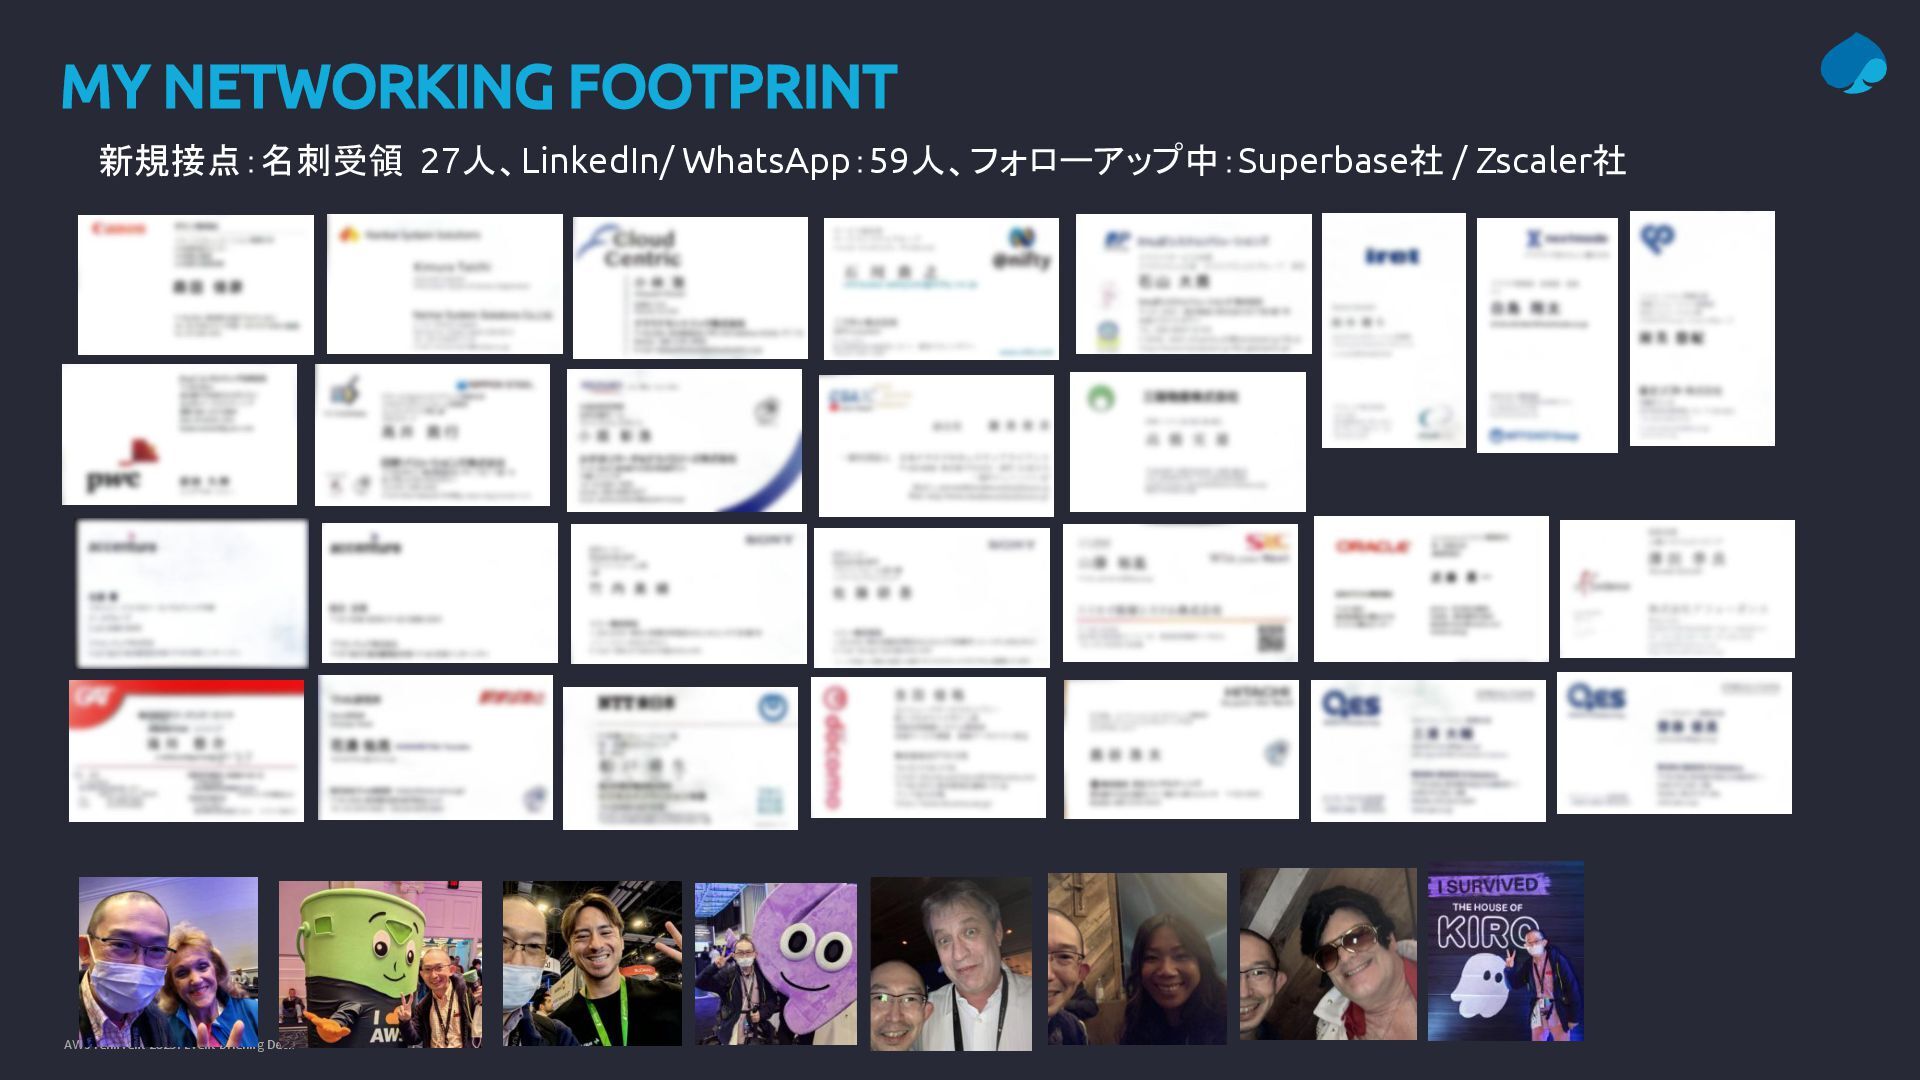Select the first Accenture business card
Screen dimensions: 1920x1080
(x=192, y=593)
